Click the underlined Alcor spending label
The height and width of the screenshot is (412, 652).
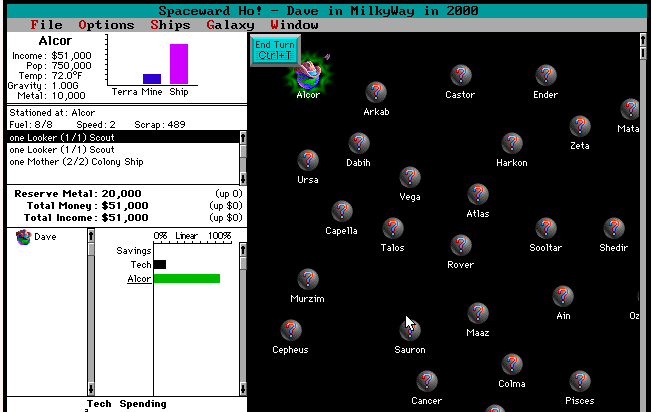139,279
